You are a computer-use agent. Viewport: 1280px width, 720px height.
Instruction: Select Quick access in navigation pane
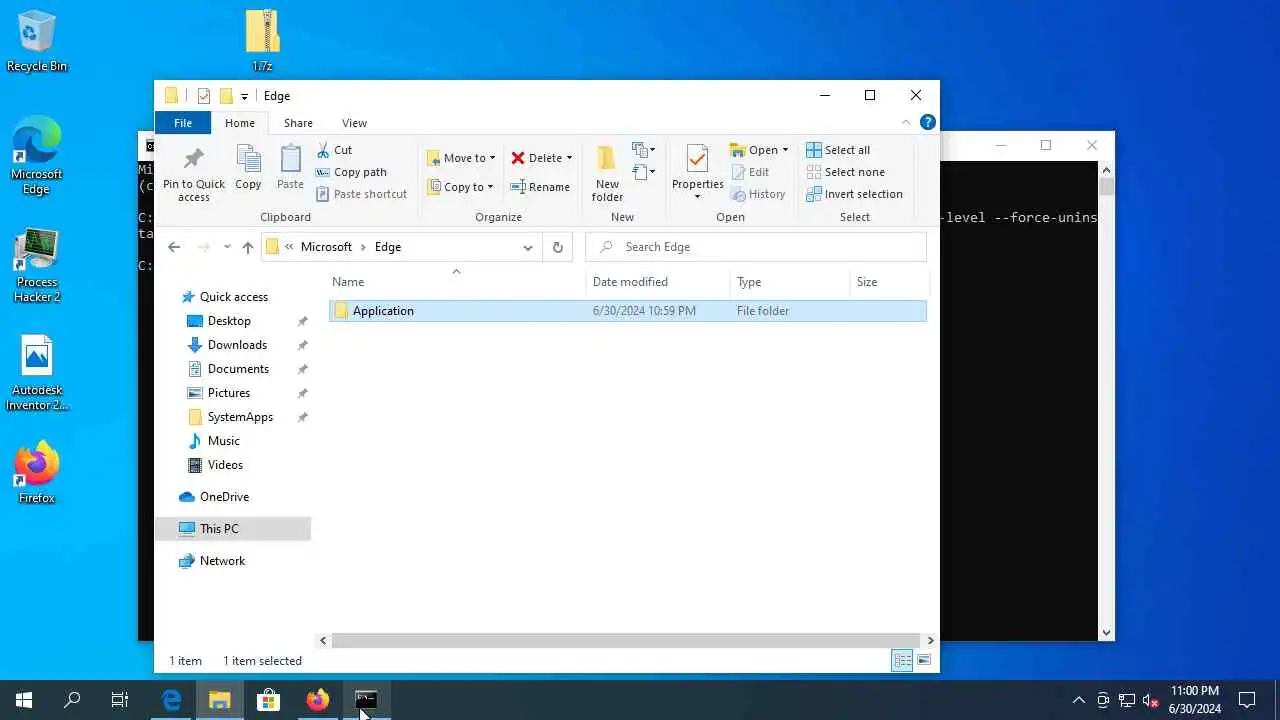pos(233,297)
